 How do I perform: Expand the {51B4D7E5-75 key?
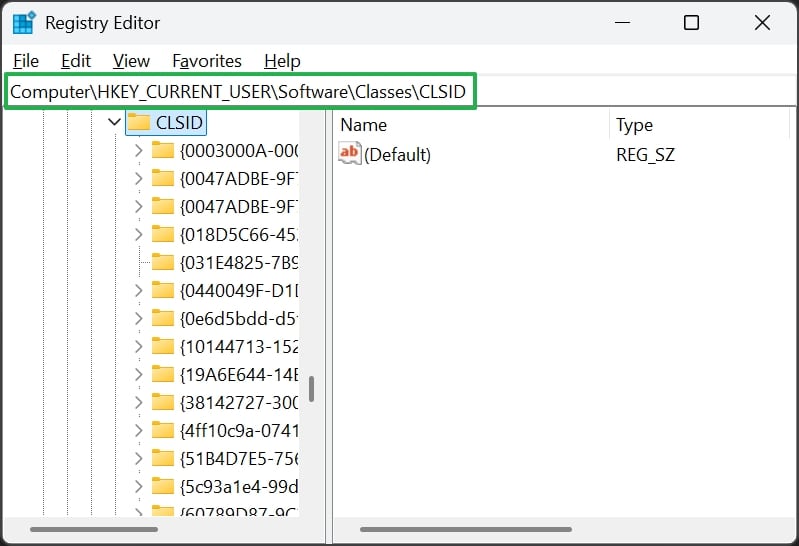coord(139,459)
